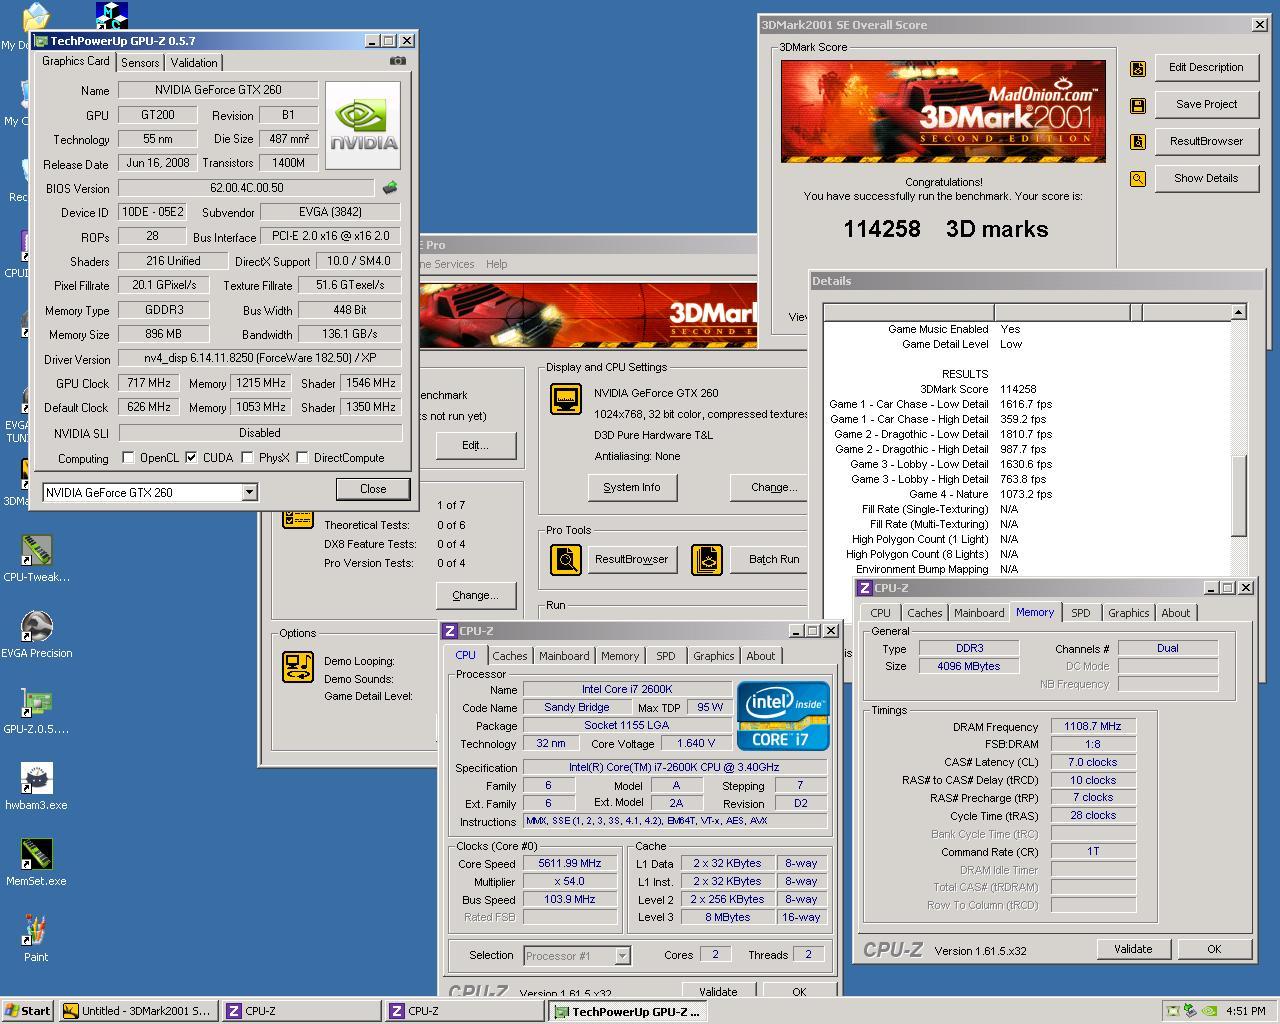Open Graphics tab in CPU-Z Memory window
1280x1024 pixels.
[1128, 613]
